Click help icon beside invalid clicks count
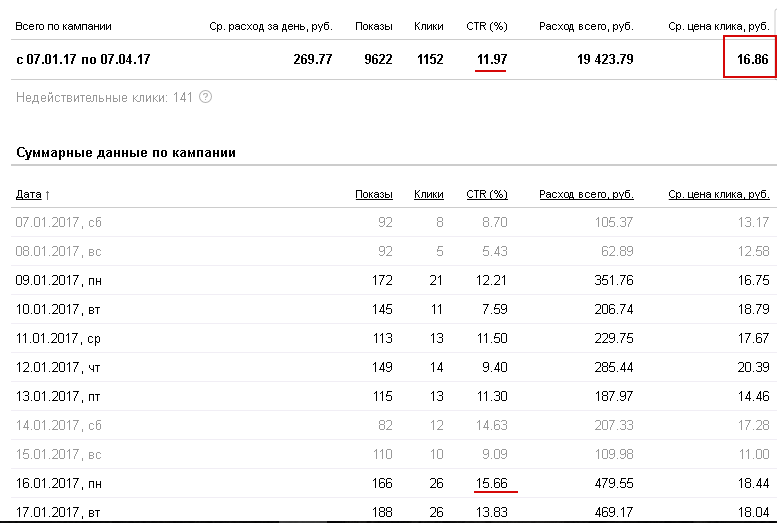 (x=205, y=97)
